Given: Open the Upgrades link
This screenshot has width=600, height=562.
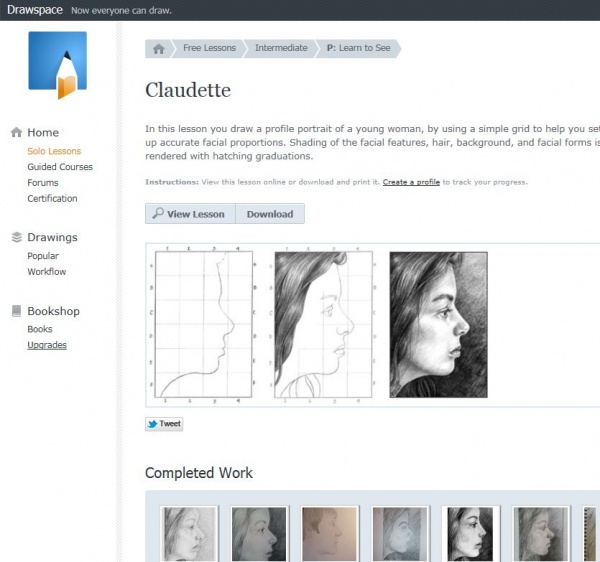Looking at the screenshot, I should [47, 345].
